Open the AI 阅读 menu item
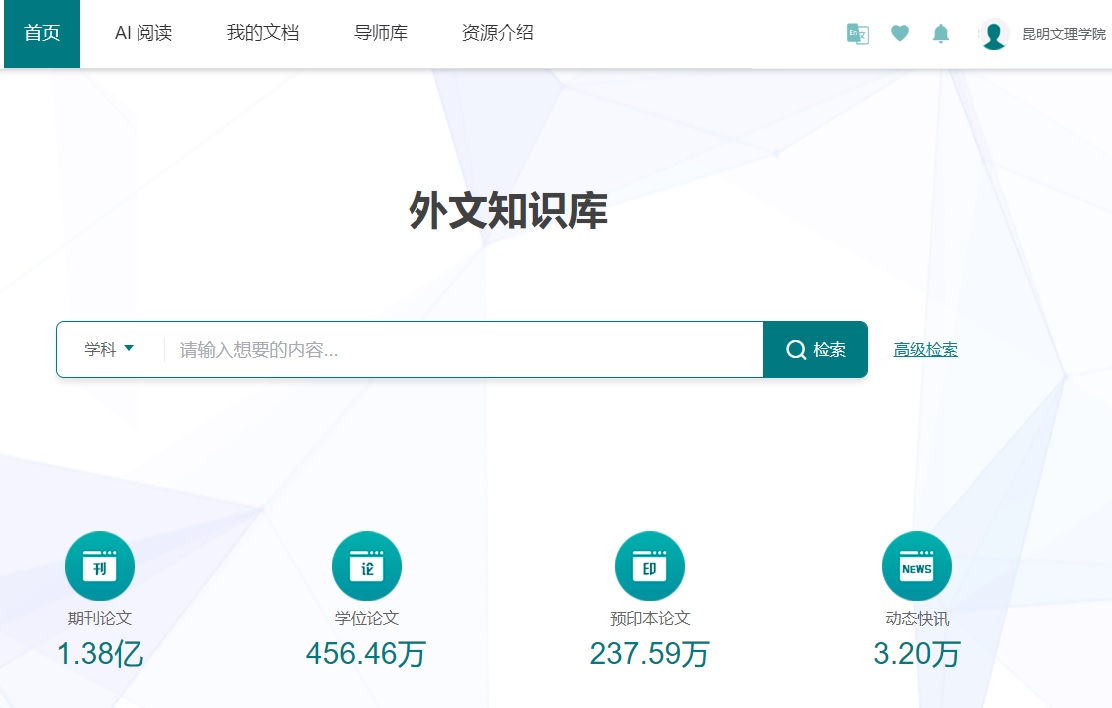Image resolution: width=1112 pixels, height=708 pixels. pyautogui.click(x=143, y=33)
